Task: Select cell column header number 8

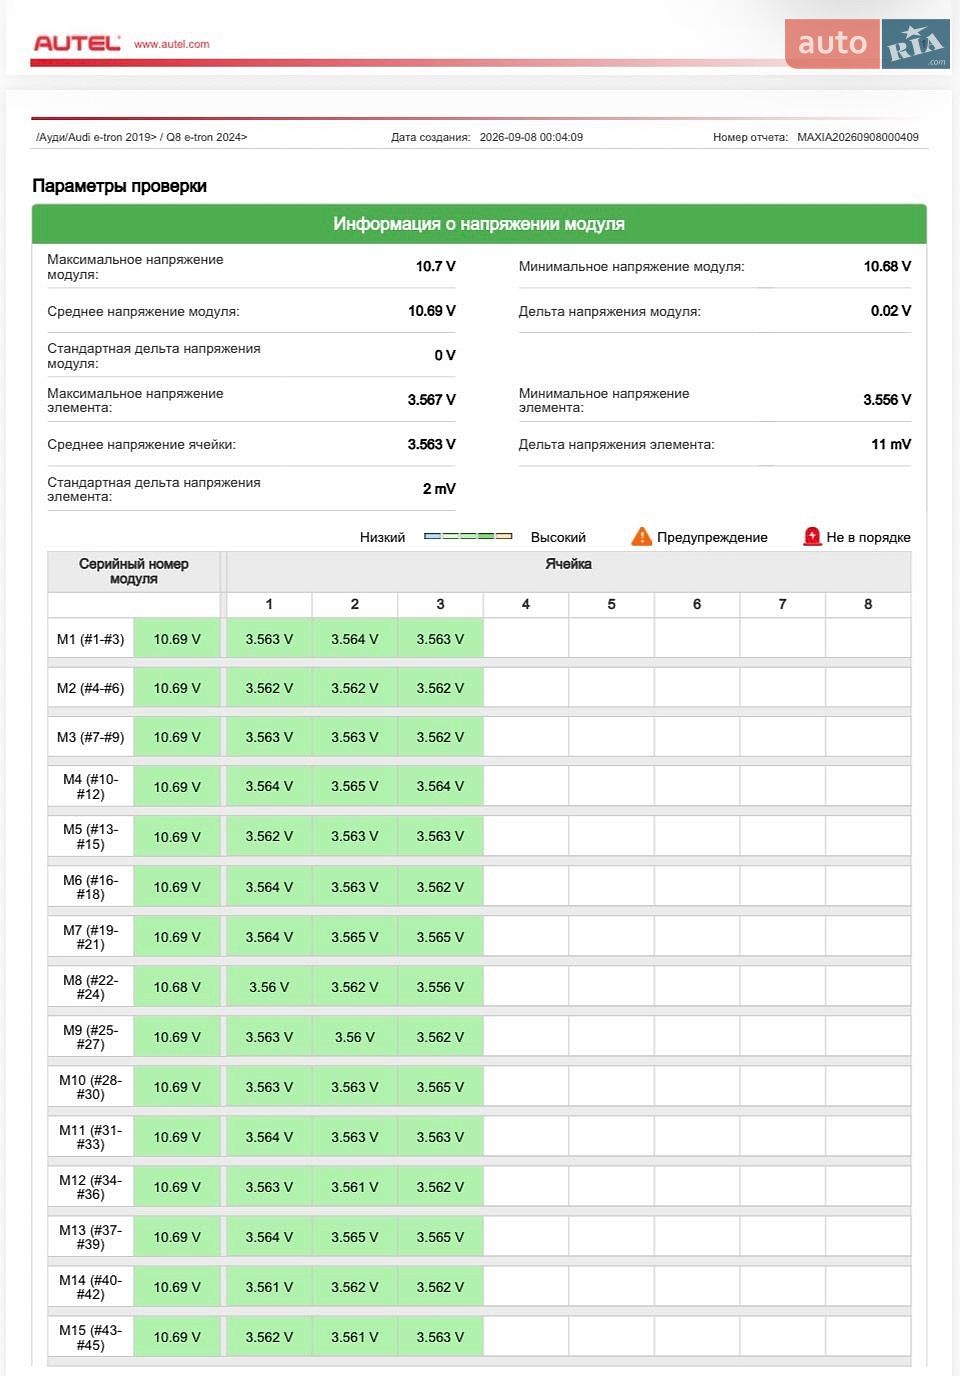Action: (868, 604)
